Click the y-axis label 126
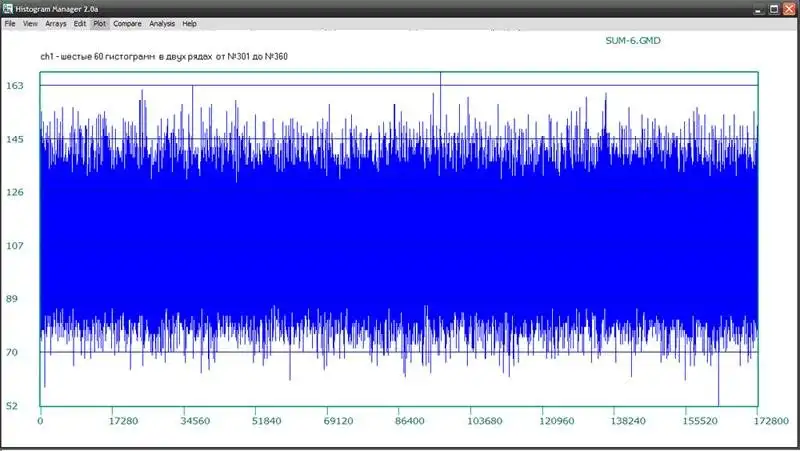 (x=14, y=192)
